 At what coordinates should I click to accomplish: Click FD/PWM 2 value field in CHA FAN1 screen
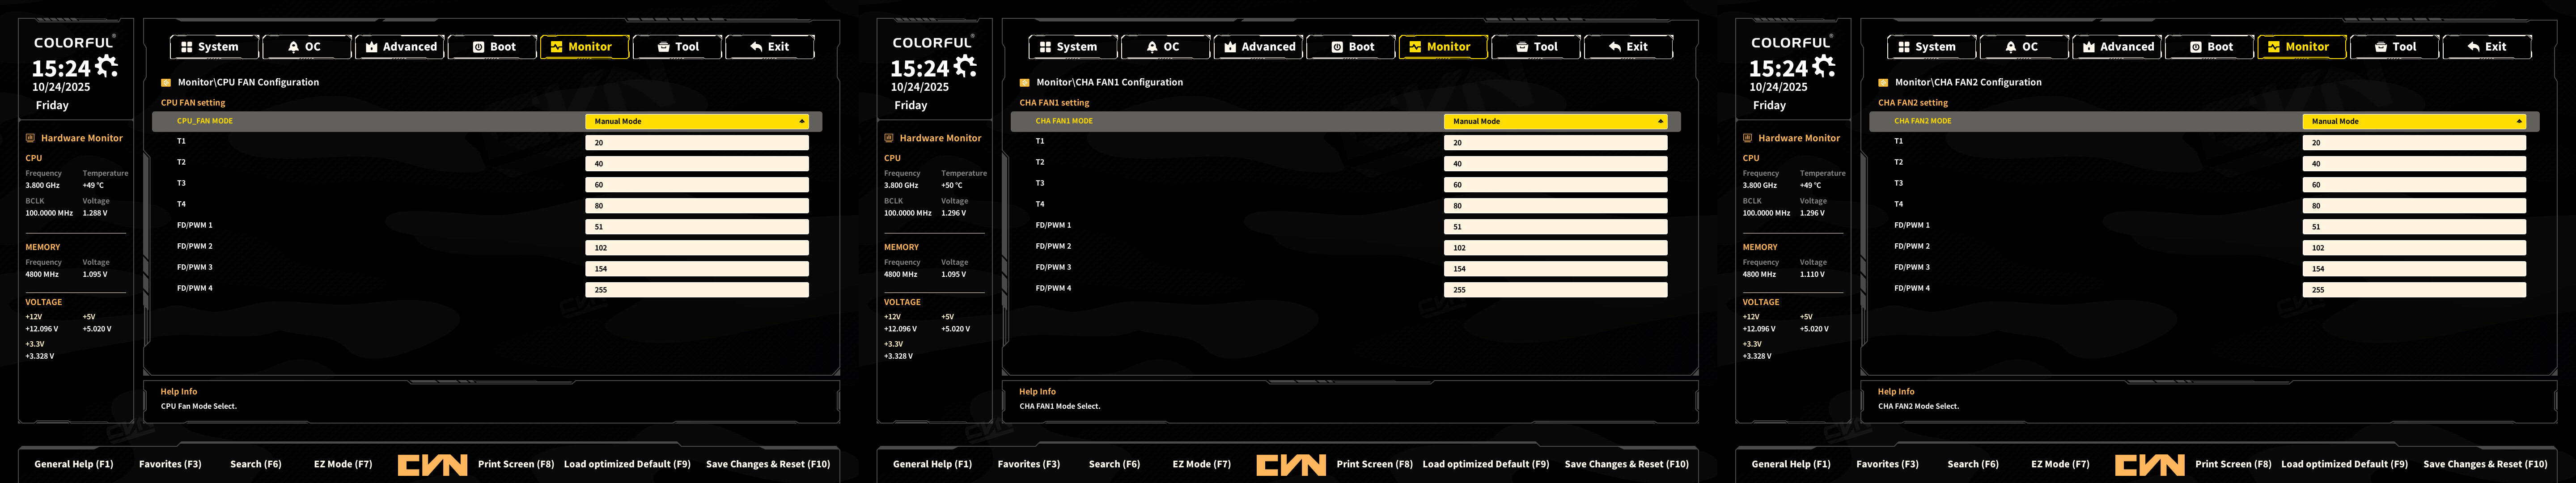coord(1555,248)
